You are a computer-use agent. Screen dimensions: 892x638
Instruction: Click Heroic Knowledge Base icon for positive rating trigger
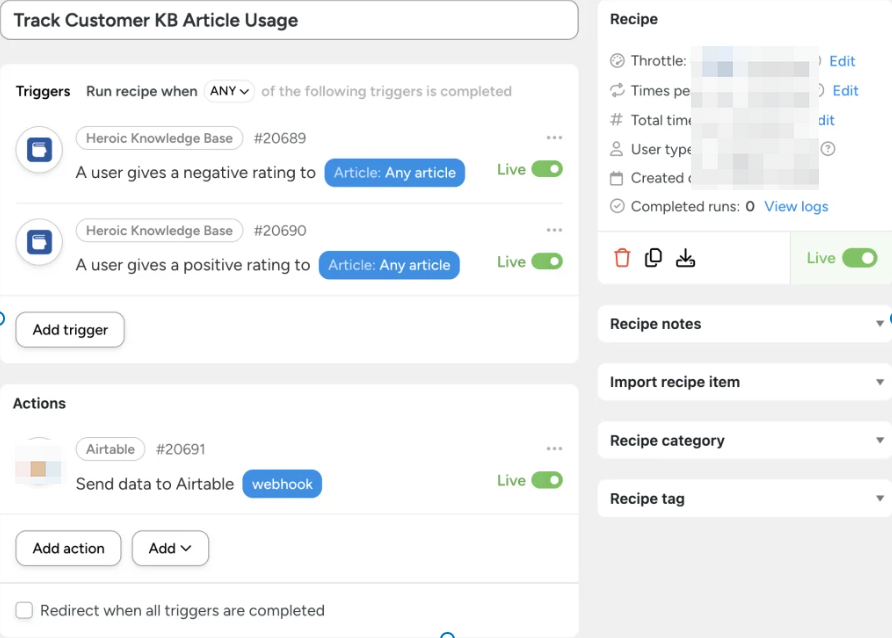pos(40,242)
